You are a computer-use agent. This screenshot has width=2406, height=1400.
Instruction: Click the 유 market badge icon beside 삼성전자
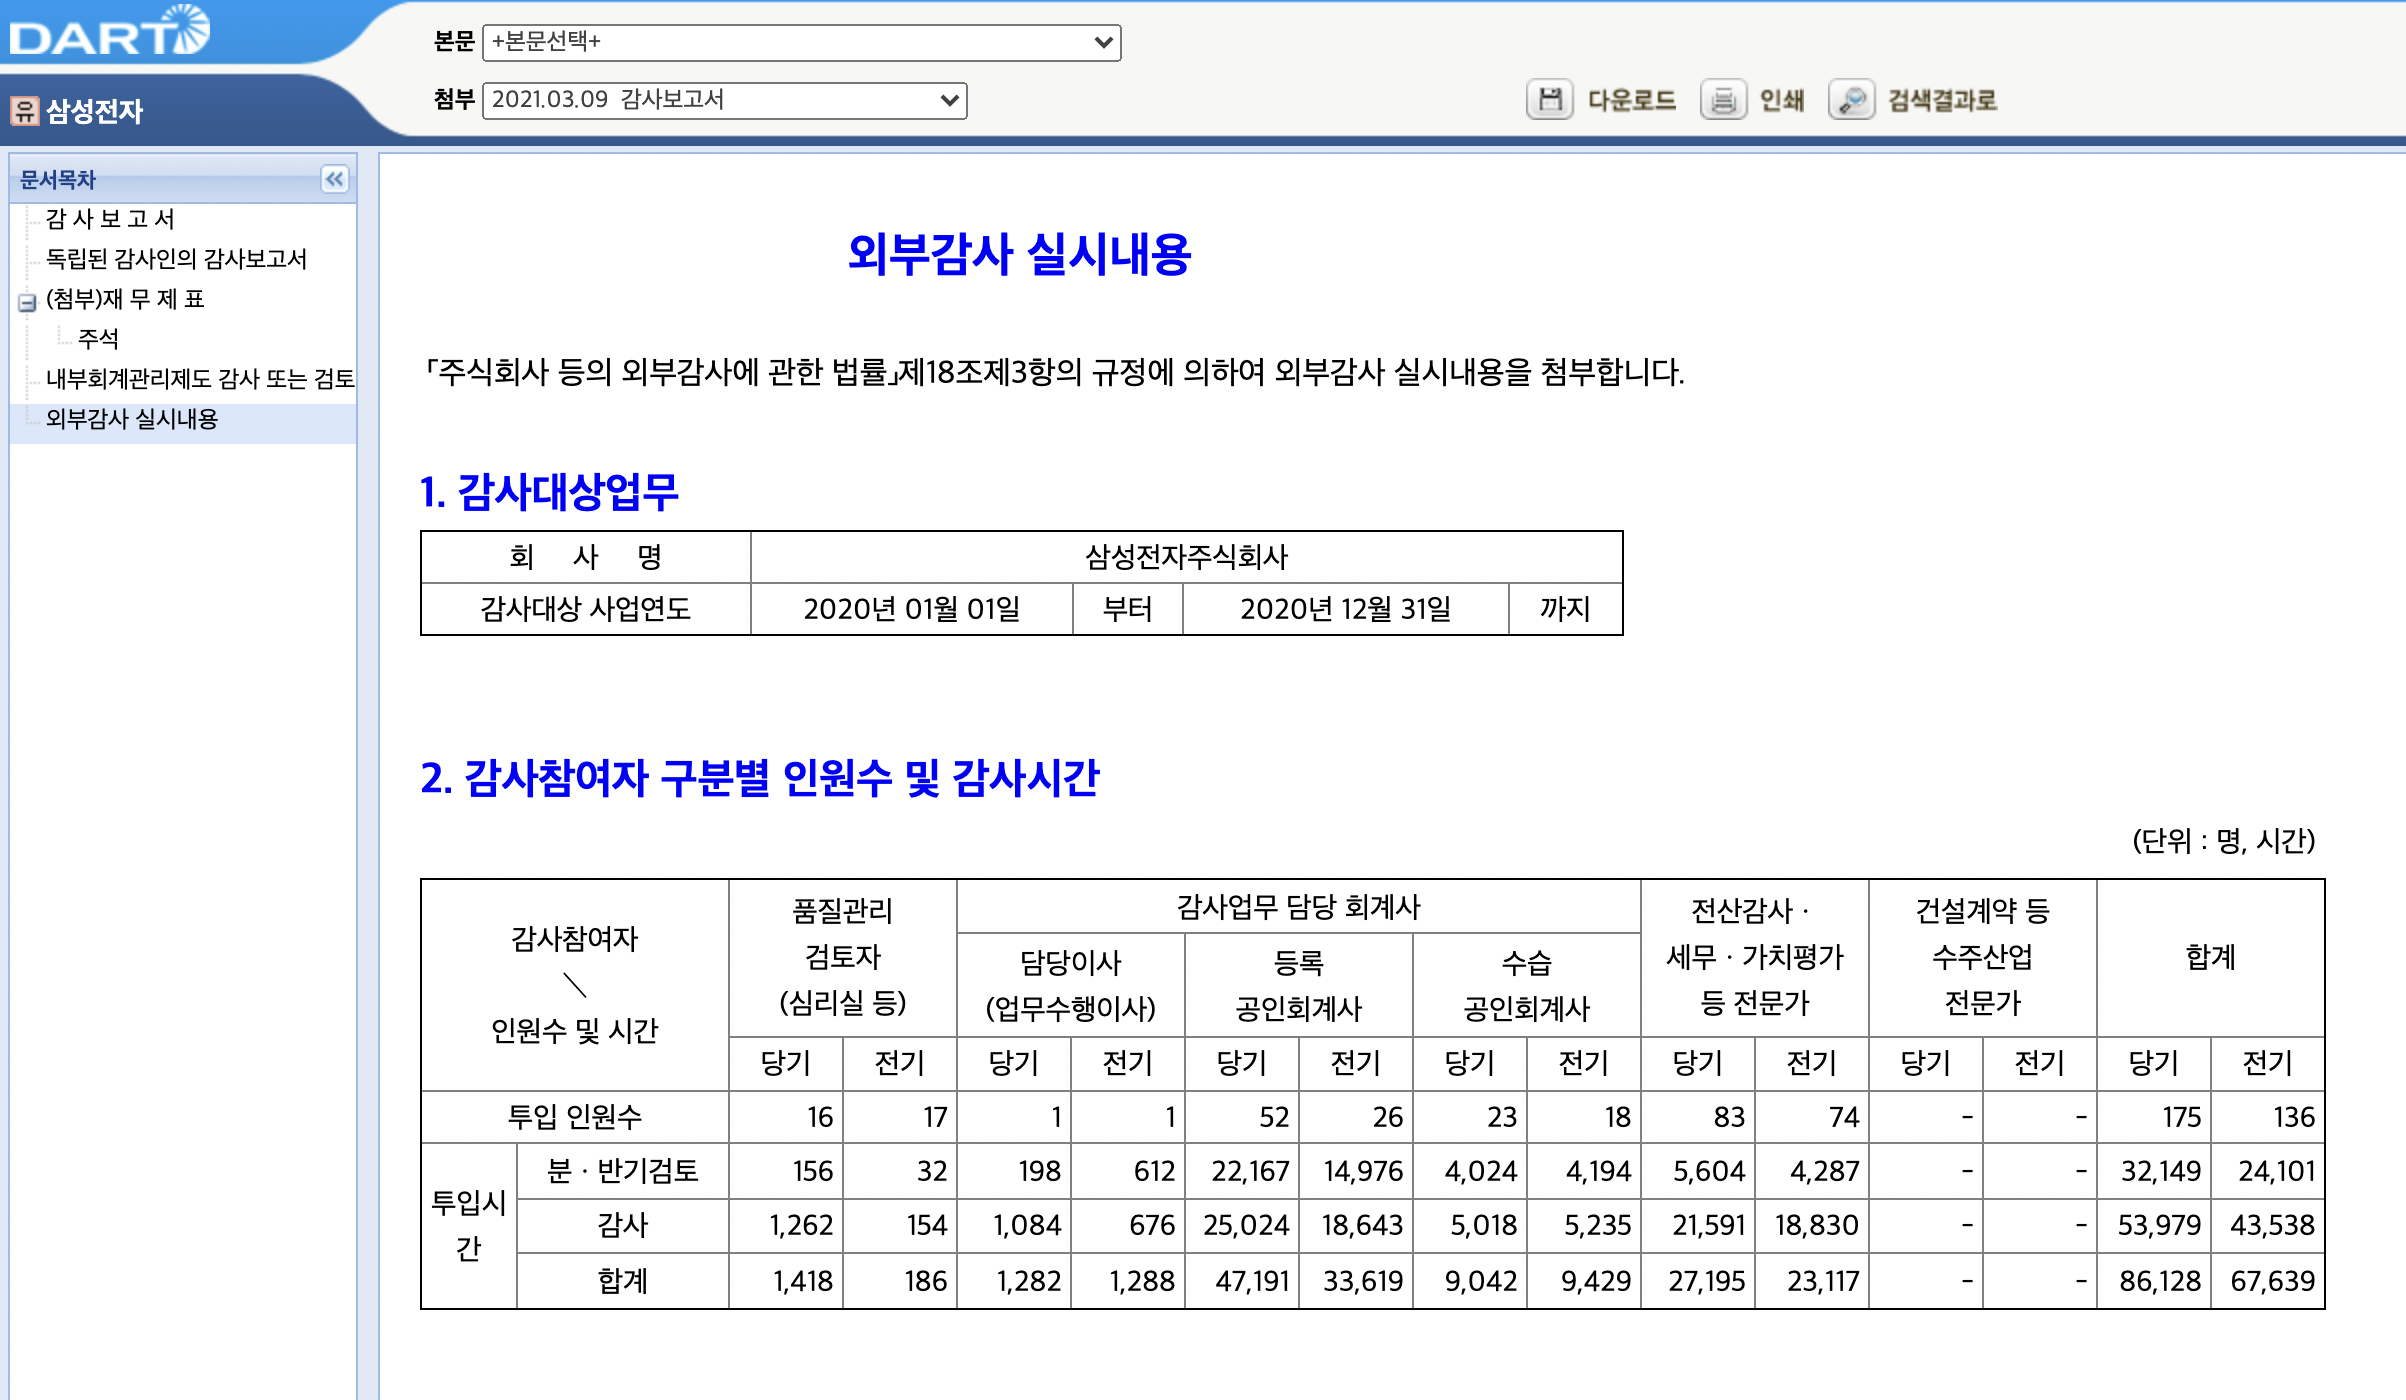point(24,110)
